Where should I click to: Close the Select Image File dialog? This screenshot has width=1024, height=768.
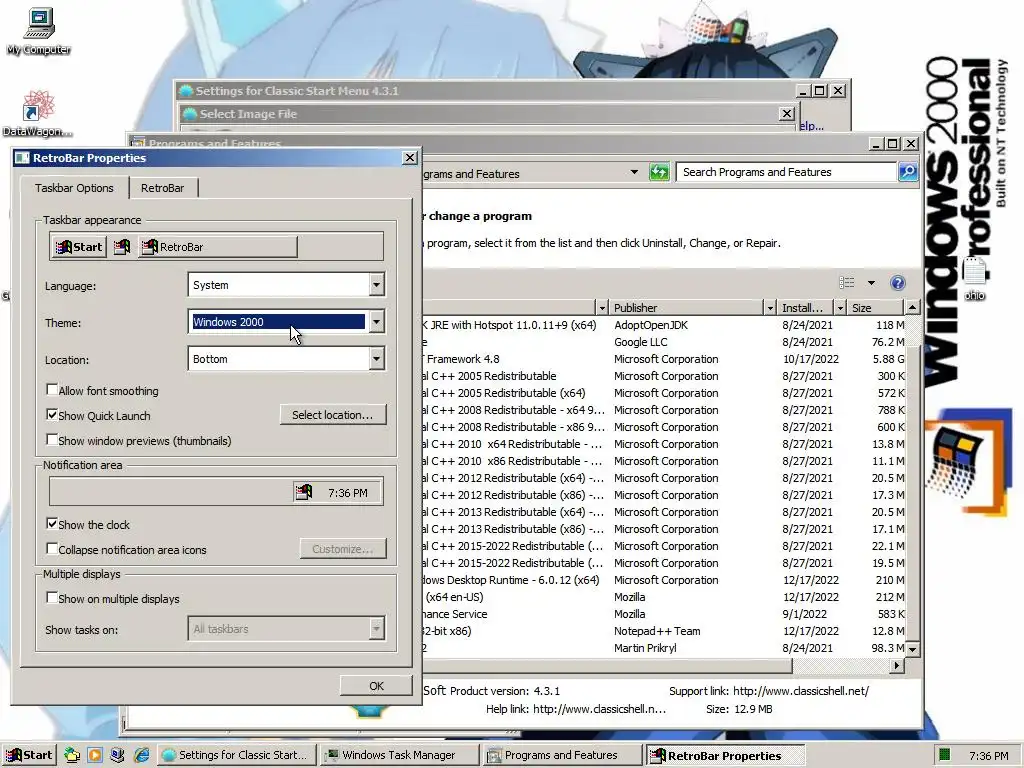coord(787,114)
